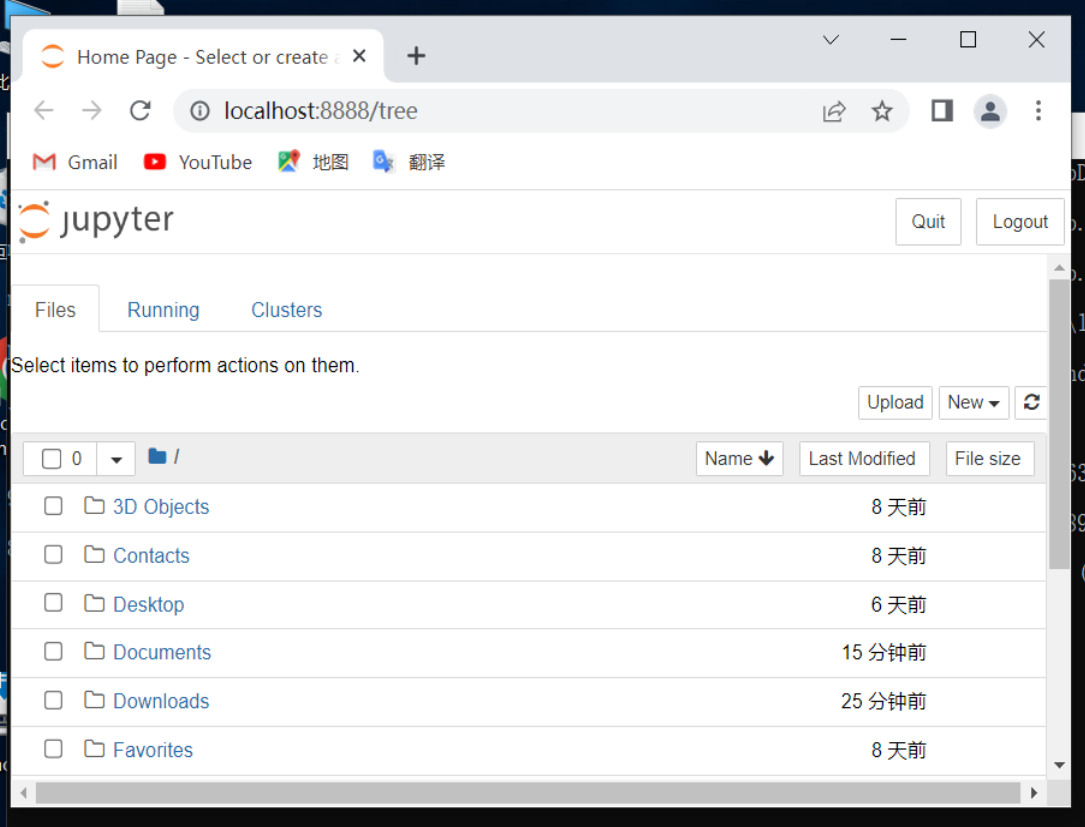Open Chrome's three-dot menu
1085x827 pixels.
pyautogui.click(x=1039, y=111)
